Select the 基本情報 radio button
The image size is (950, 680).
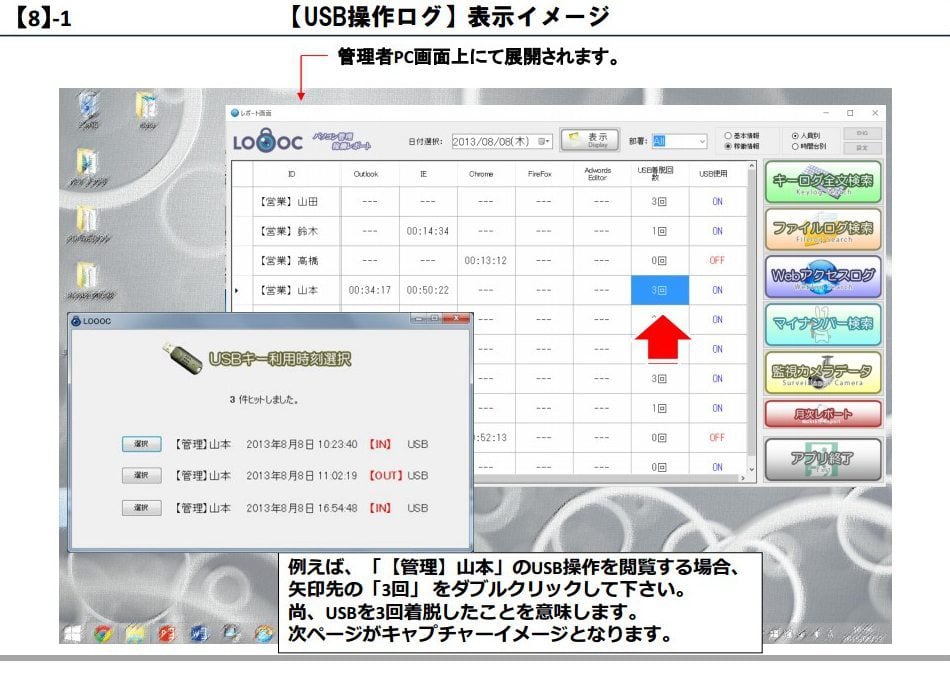tap(729, 135)
